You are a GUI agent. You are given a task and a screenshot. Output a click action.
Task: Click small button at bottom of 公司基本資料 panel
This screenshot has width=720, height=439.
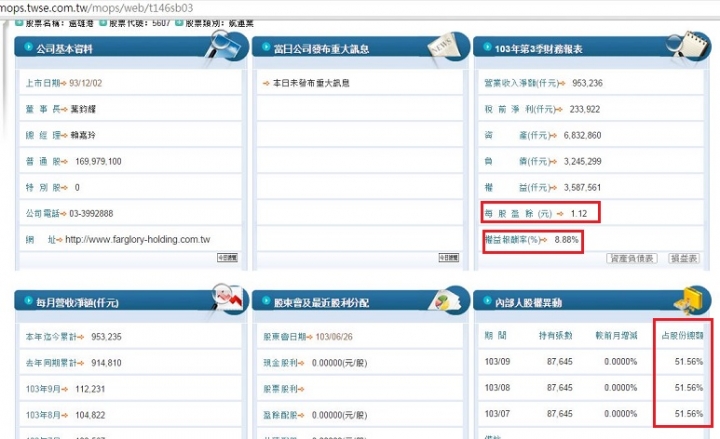click(227, 258)
